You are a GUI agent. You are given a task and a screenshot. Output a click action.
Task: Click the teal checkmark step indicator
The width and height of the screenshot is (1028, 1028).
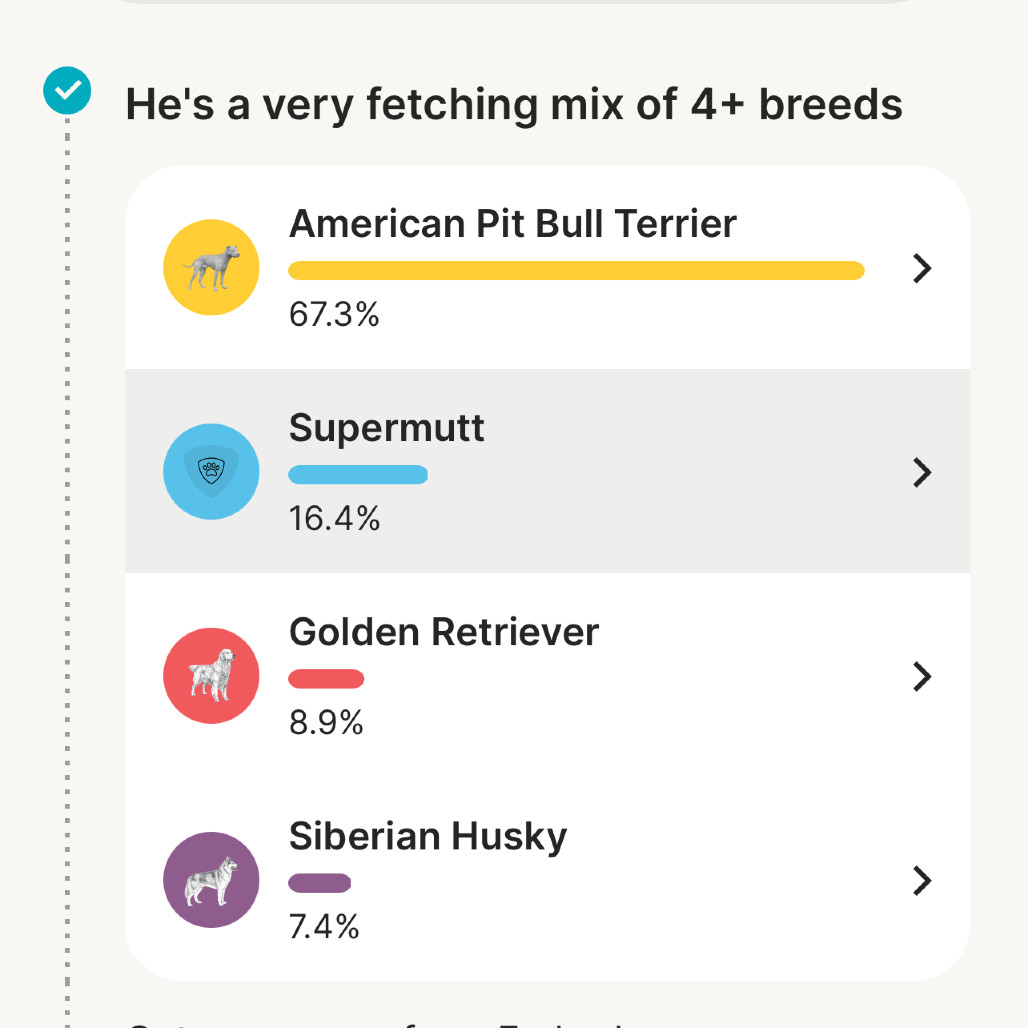tap(67, 92)
